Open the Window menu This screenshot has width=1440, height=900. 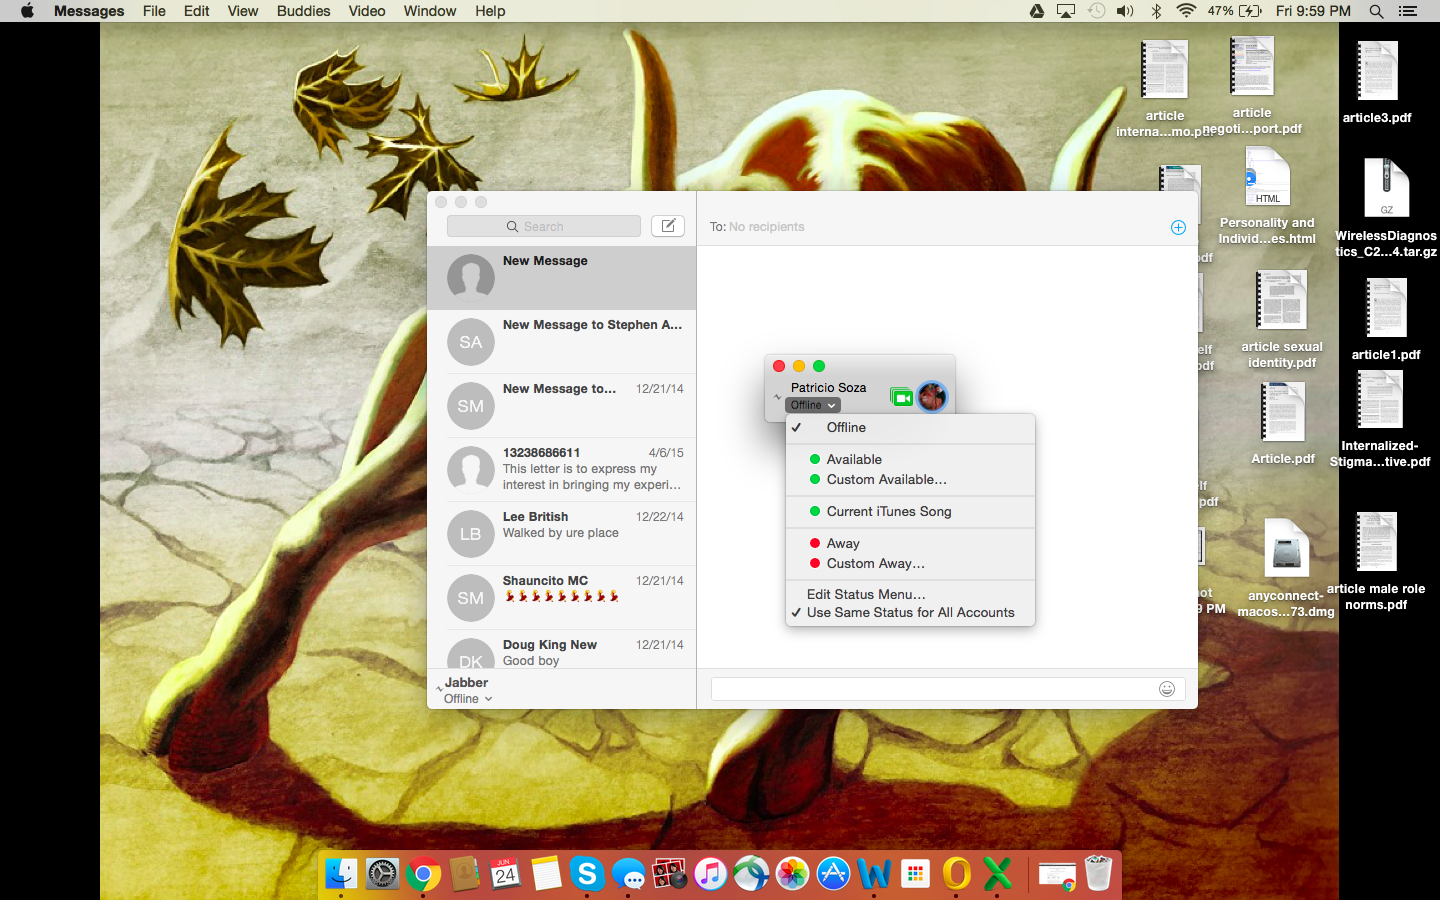point(430,11)
